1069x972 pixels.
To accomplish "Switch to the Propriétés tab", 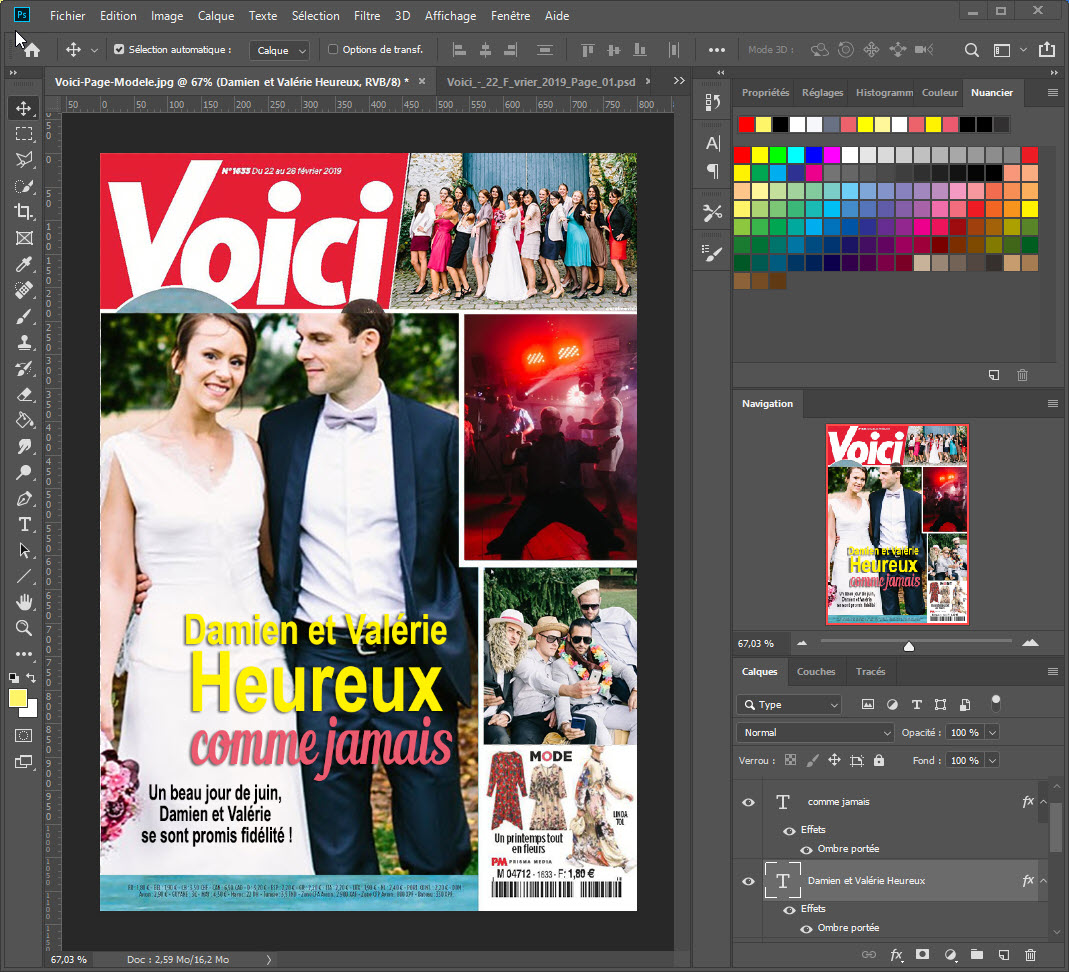I will point(765,93).
